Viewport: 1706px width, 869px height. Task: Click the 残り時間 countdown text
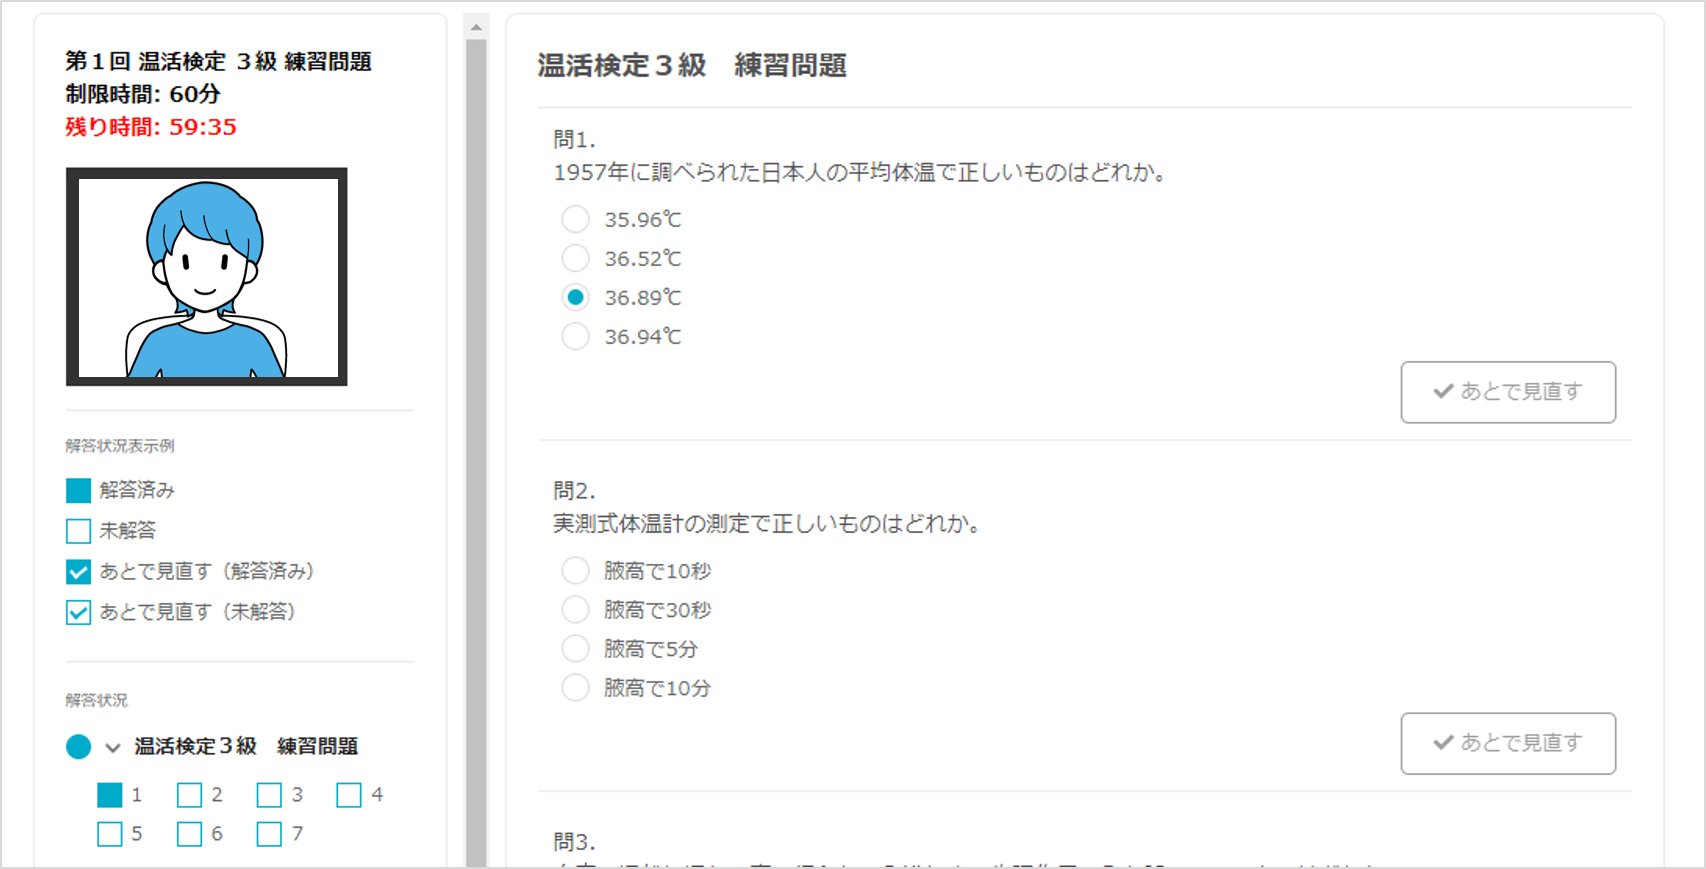pos(151,127)
